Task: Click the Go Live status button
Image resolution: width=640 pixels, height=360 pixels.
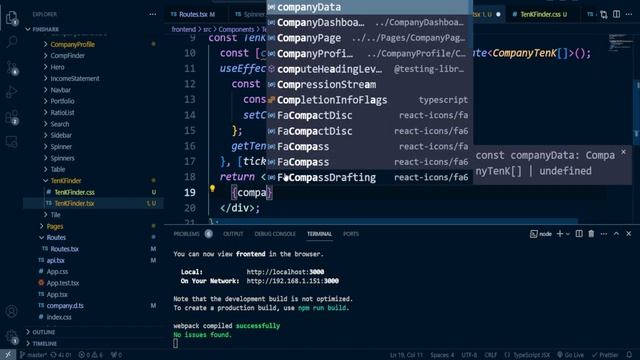Action: click(x=570, y=355)
